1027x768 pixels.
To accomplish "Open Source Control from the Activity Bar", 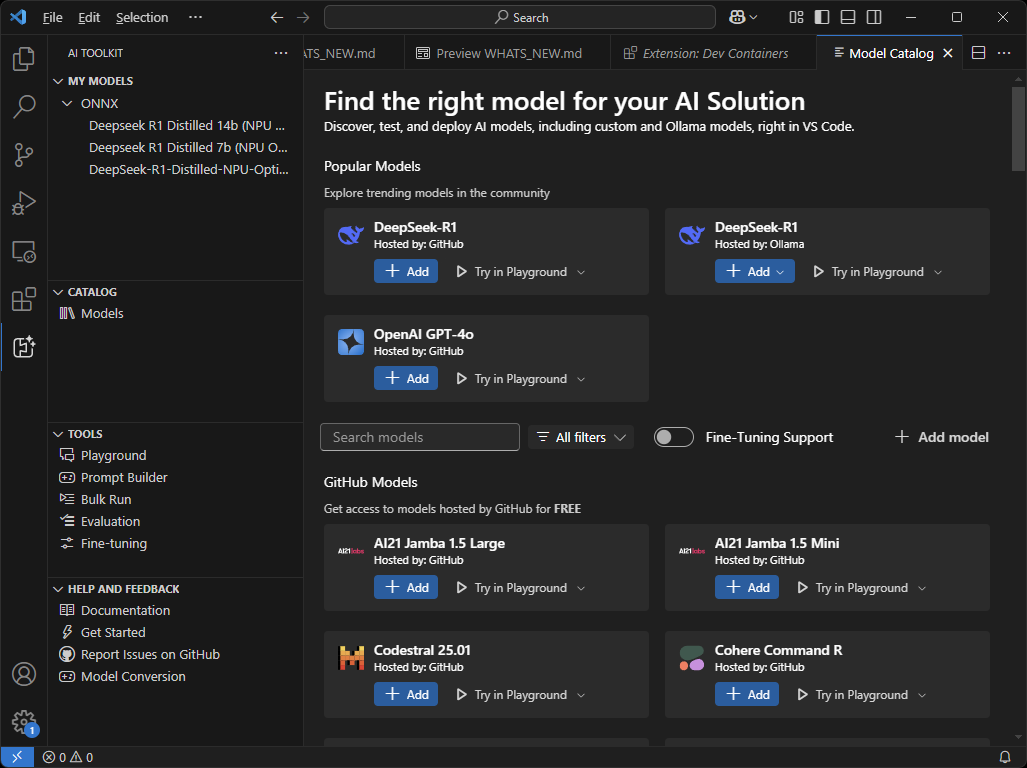I will pyautogui.click(x=23, y=155).
